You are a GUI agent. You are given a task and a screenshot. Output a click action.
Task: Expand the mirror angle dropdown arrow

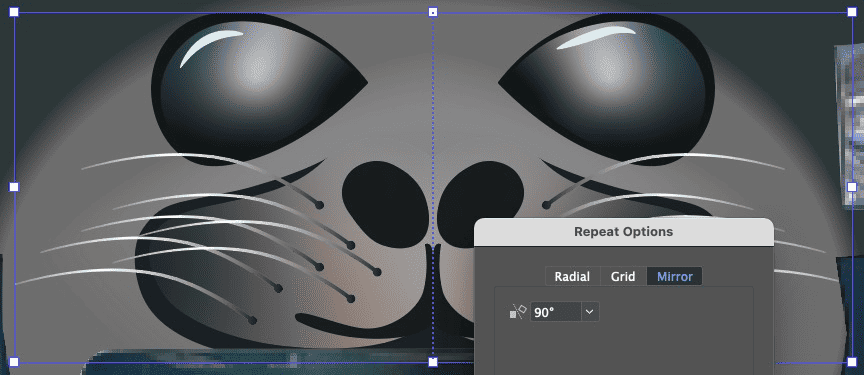coord(590,312)
